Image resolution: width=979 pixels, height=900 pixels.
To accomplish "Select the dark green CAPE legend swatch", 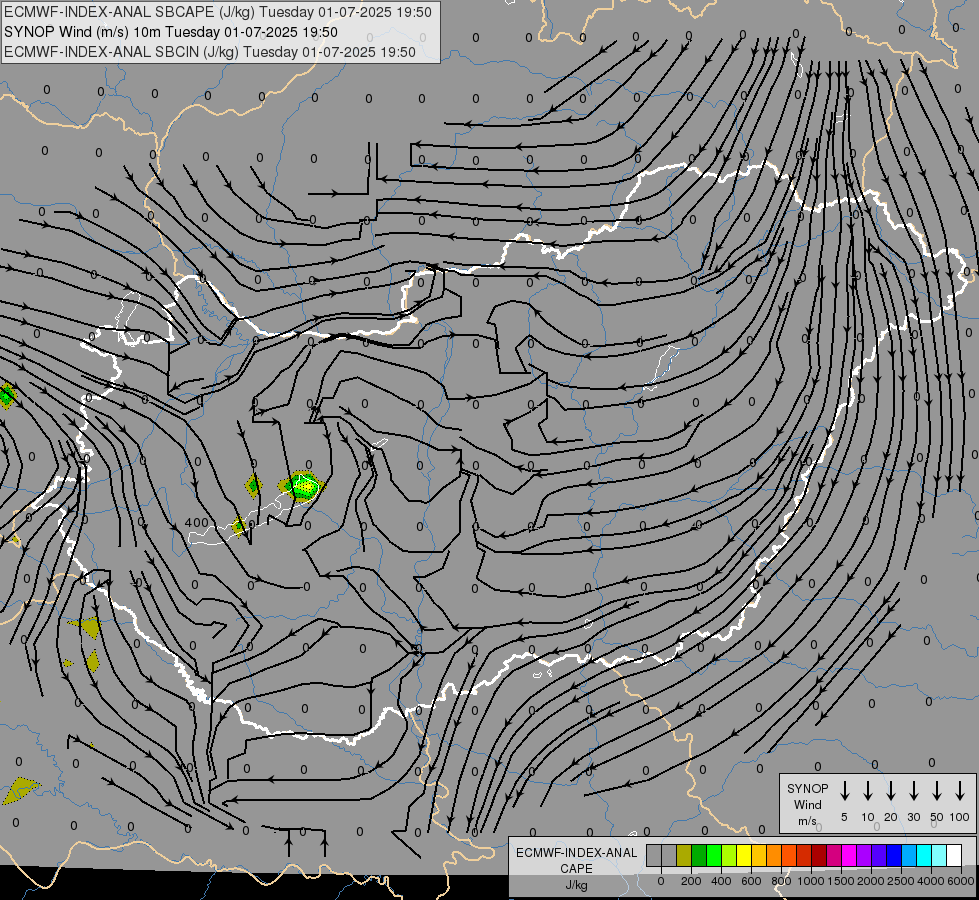I will [699, 855].
